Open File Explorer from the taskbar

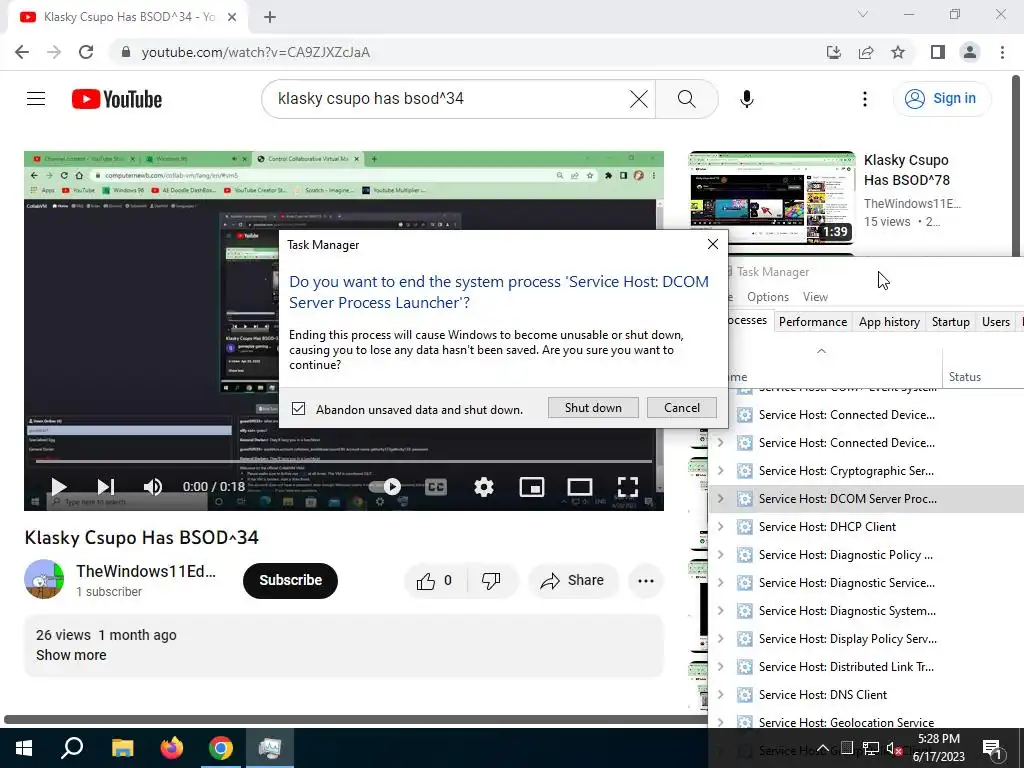(x=122, y=748)
